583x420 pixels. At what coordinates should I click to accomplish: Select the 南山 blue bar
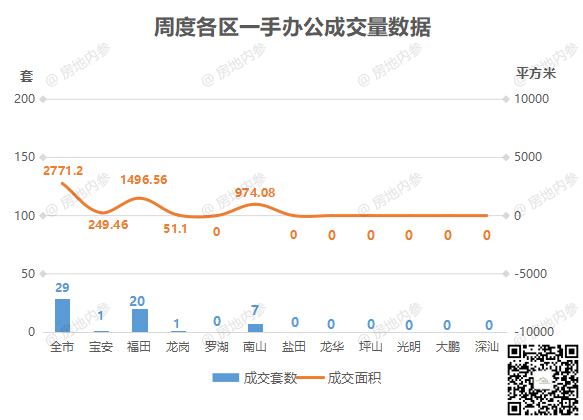pyautogui.click(x=255, y=328)
